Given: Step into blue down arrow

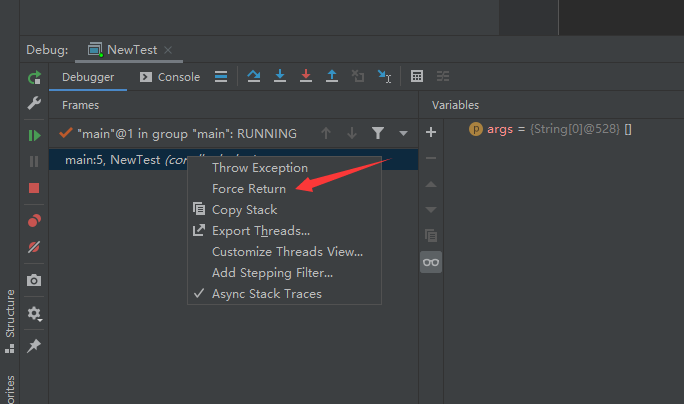Looking at the screenshot, I should [280, 76].
